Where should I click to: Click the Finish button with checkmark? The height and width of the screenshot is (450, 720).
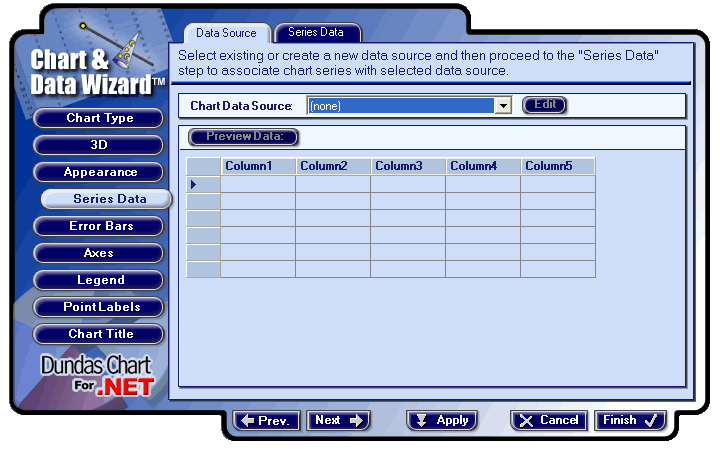pyautogui.click(x=630, y=420)
